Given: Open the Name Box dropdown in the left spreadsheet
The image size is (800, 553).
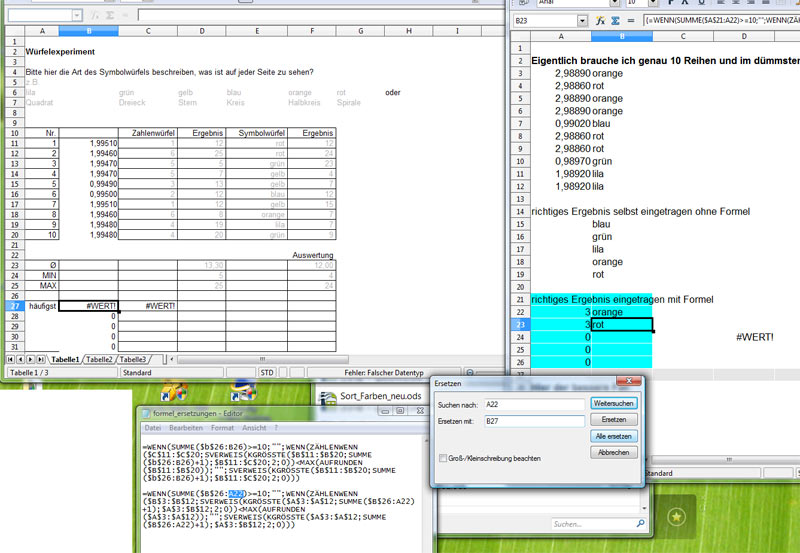Looking at the screenshot, I should [x=77, y=15].
